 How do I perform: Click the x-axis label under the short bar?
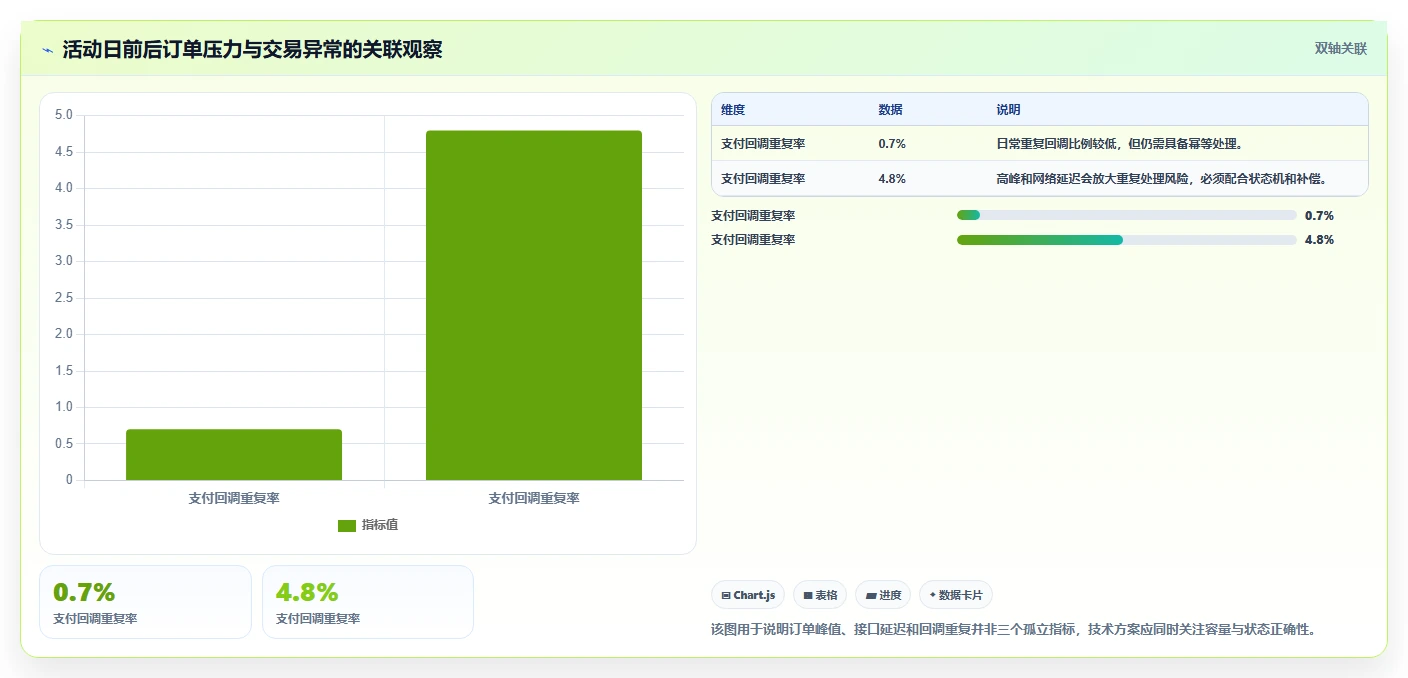[x=234, y=498]
